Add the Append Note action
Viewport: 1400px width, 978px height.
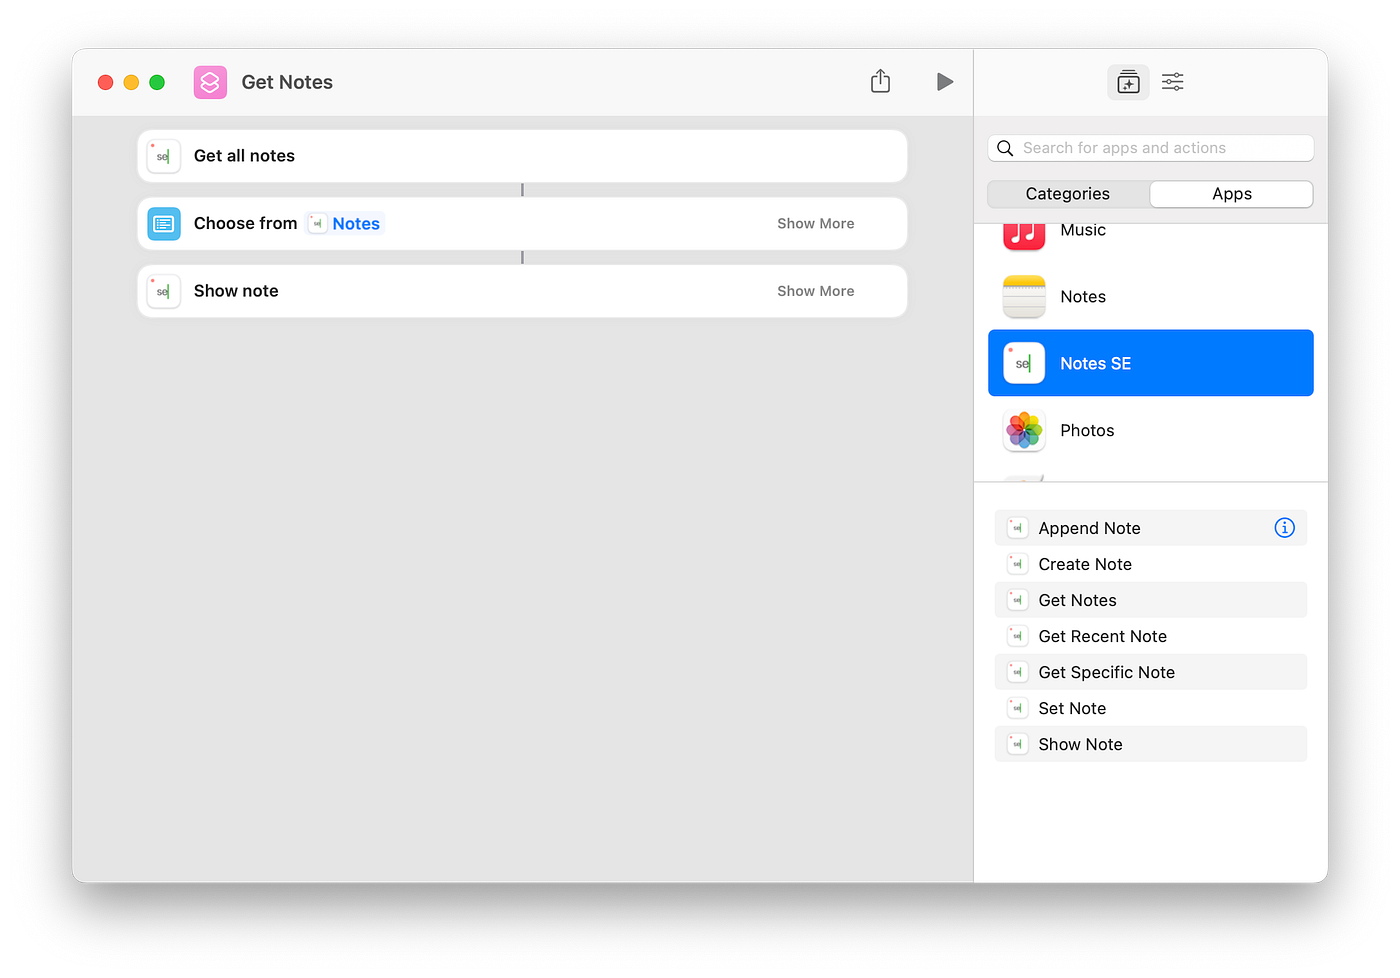(x=1151, y=528)
